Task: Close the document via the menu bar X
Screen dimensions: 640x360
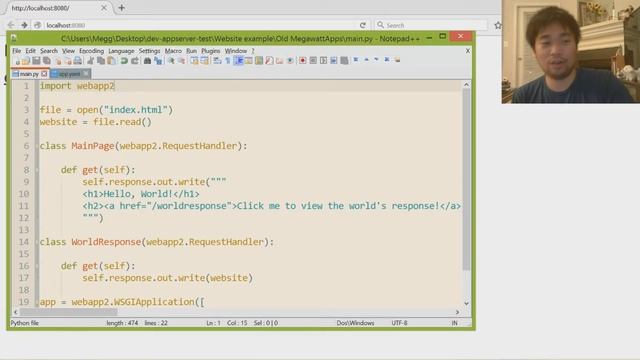Action: 468,51
